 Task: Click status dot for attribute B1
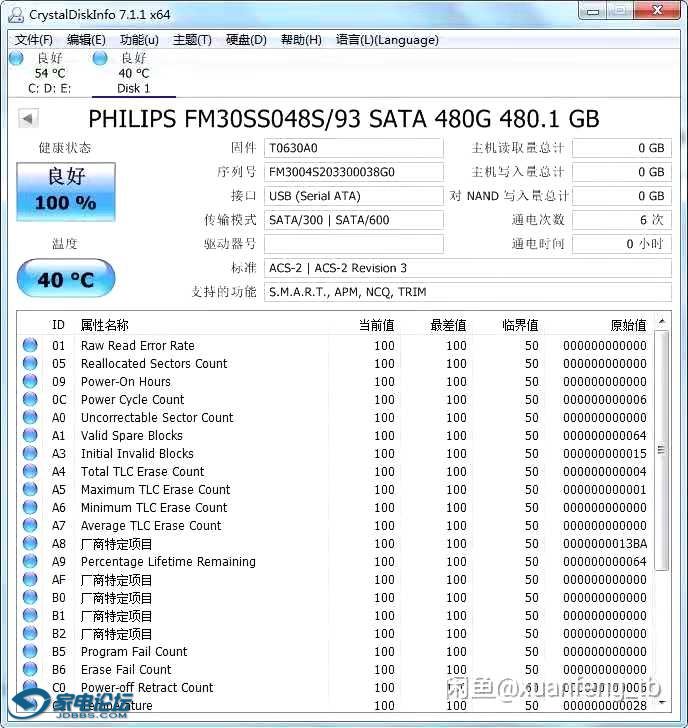[30, 615]
